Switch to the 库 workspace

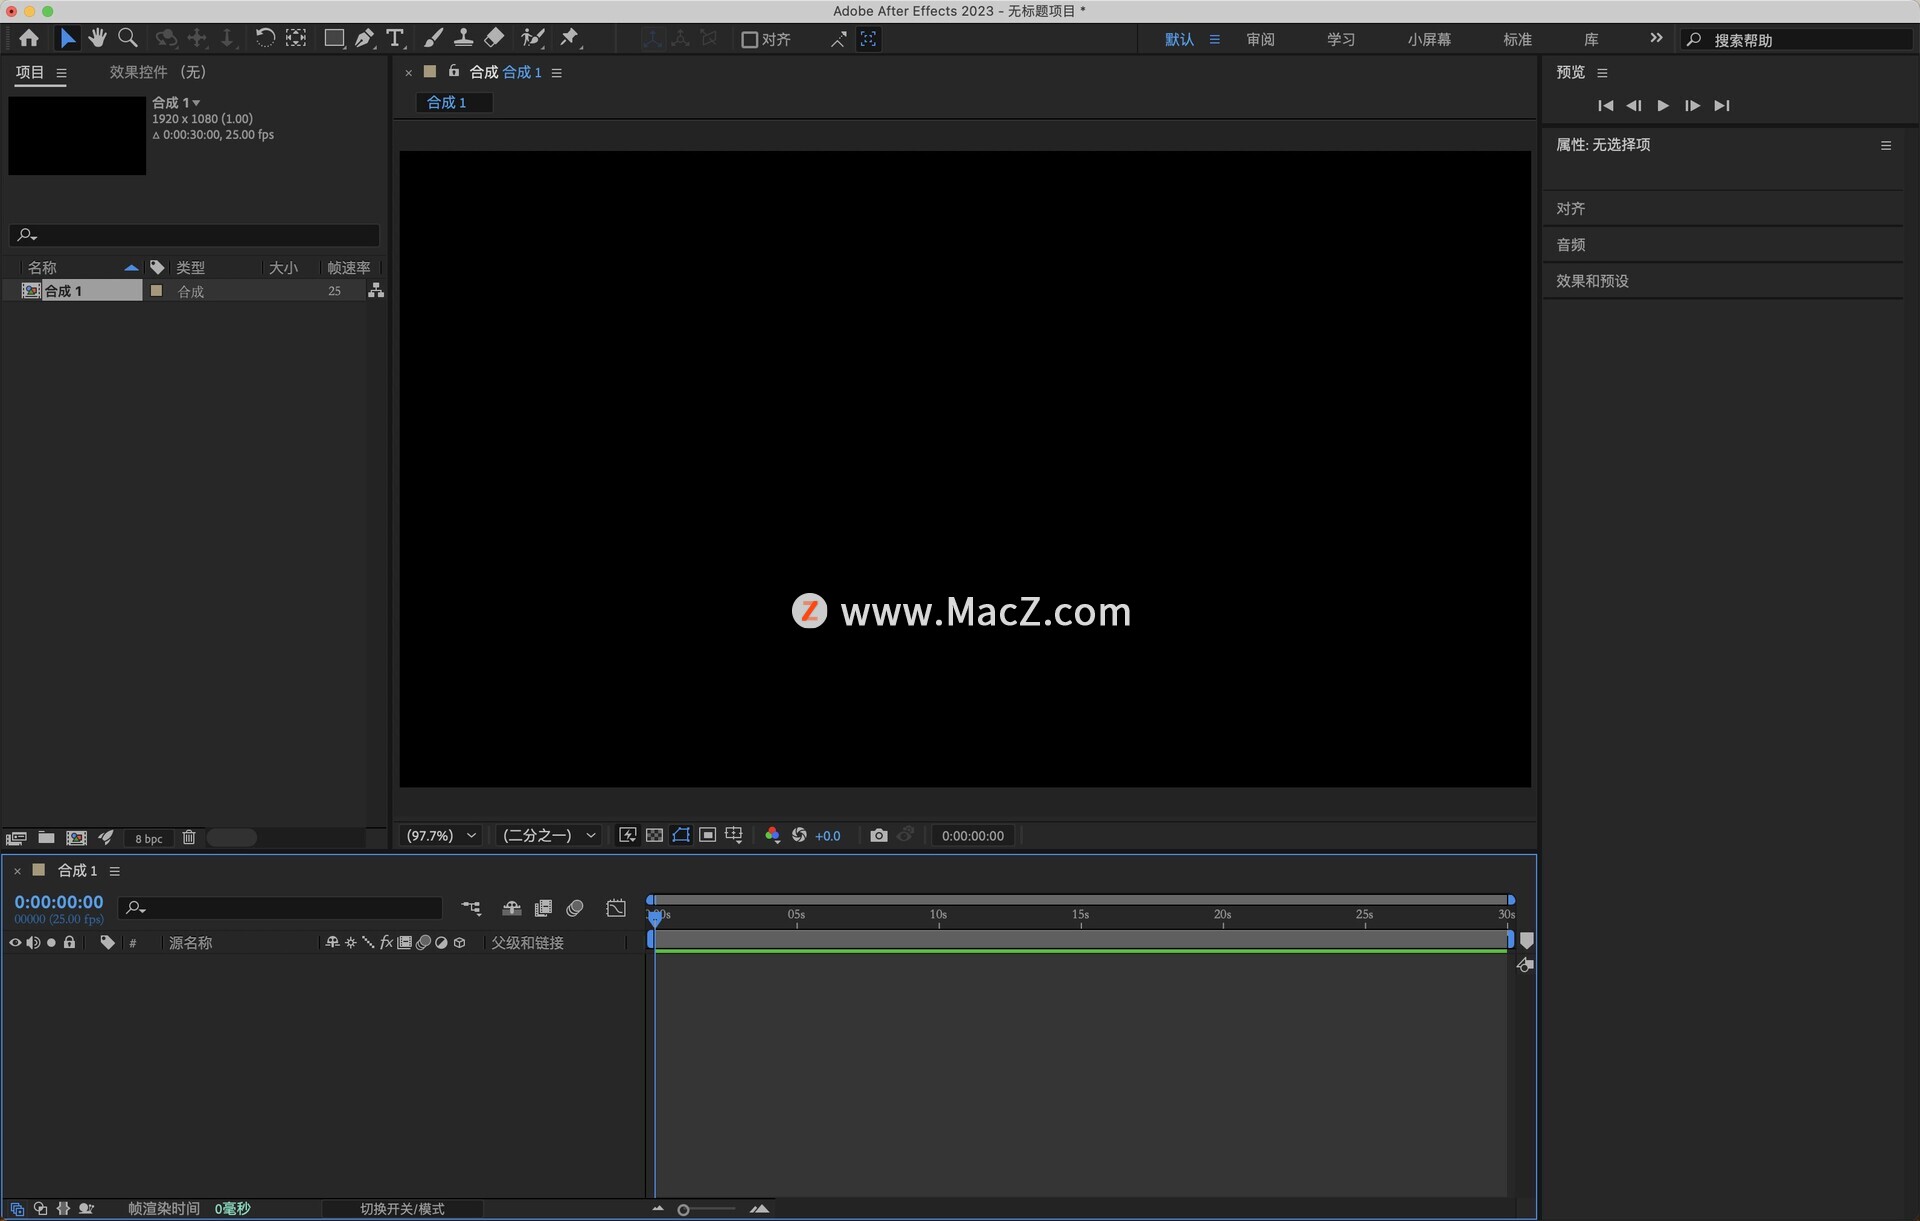point(1591,39)
